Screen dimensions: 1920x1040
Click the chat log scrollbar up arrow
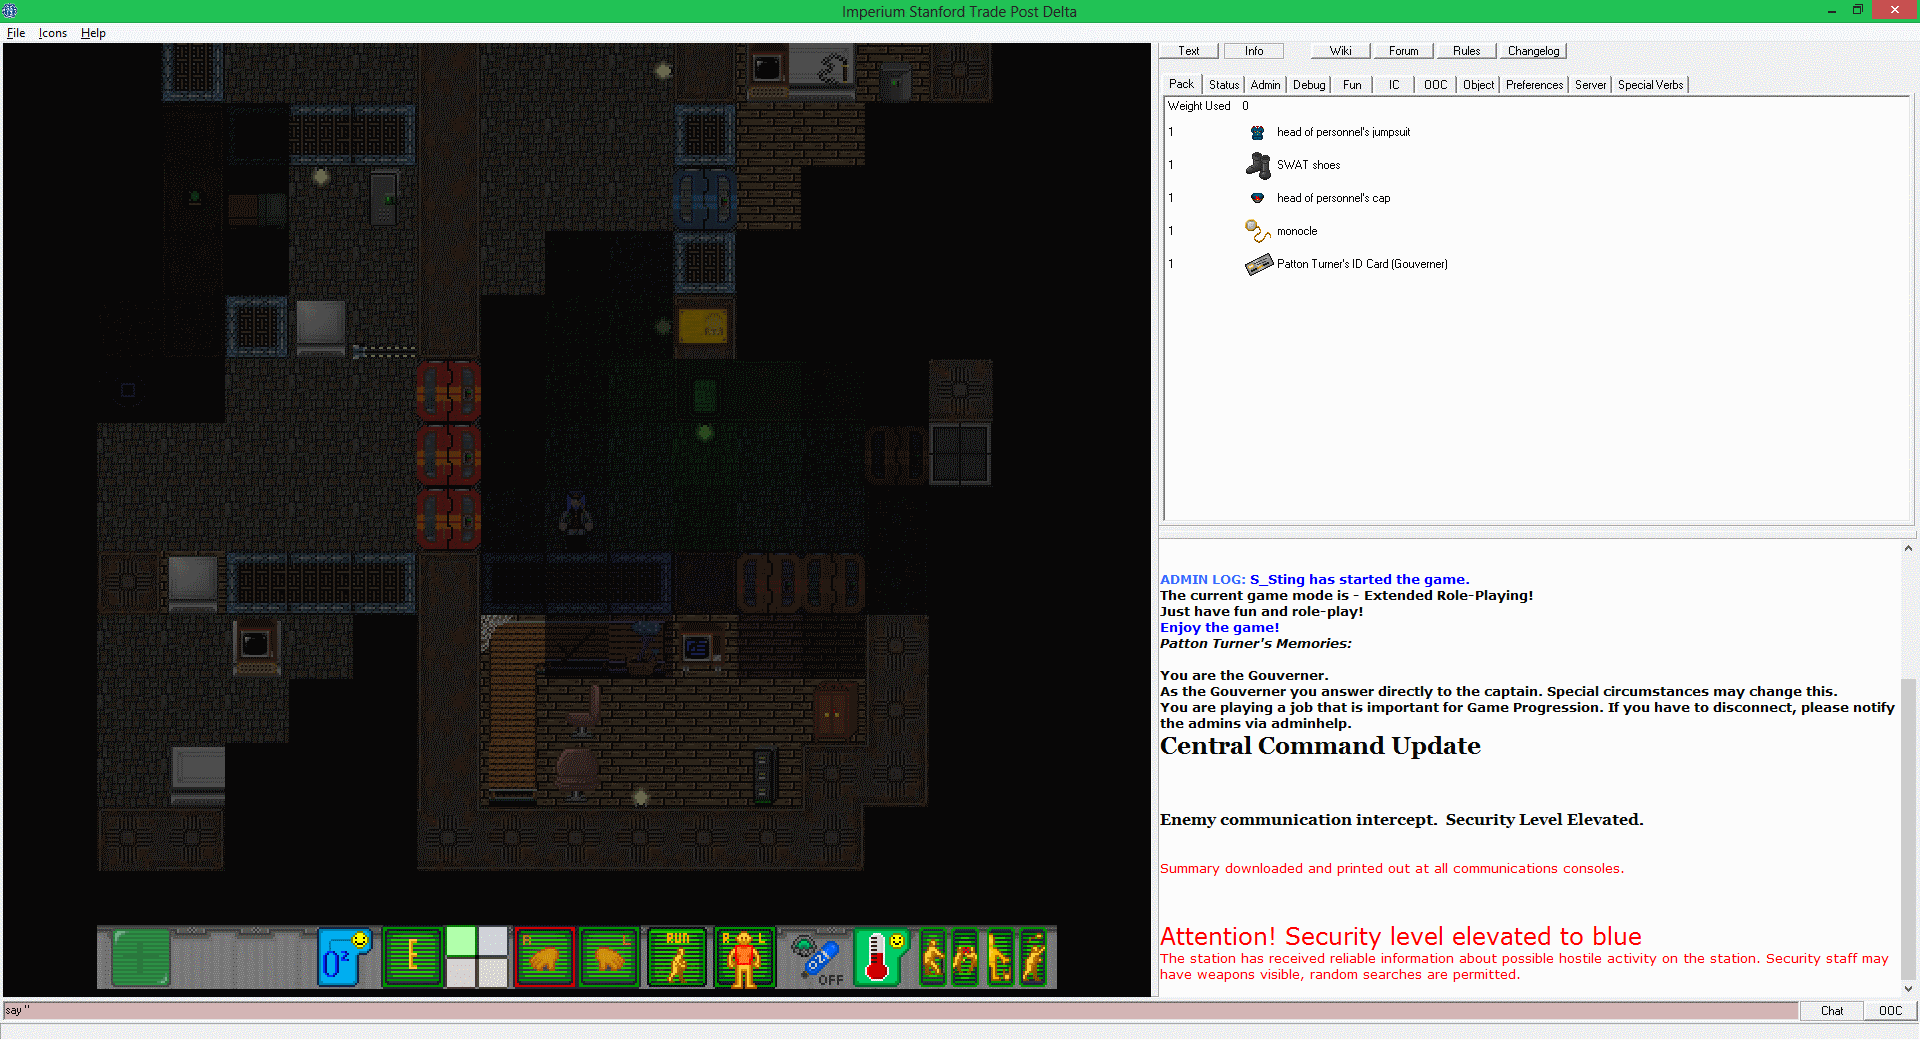tap(1908, 548)
